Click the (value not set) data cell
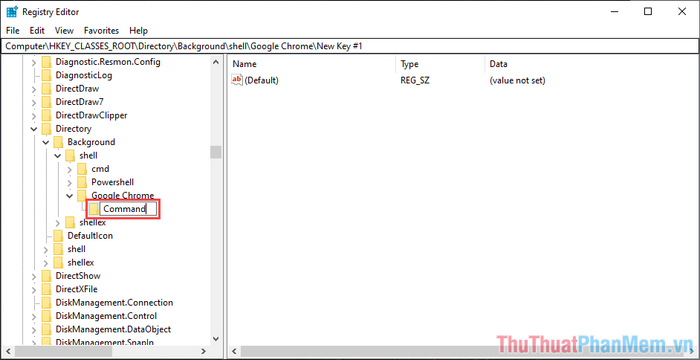This screenshot has width=700, height=360. pos(517,81)
